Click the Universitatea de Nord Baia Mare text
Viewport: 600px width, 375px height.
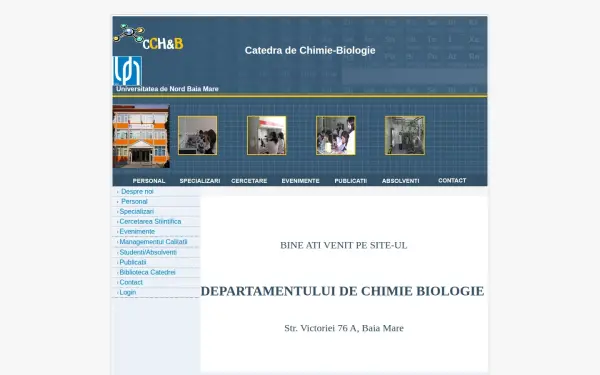coord(167,89)
